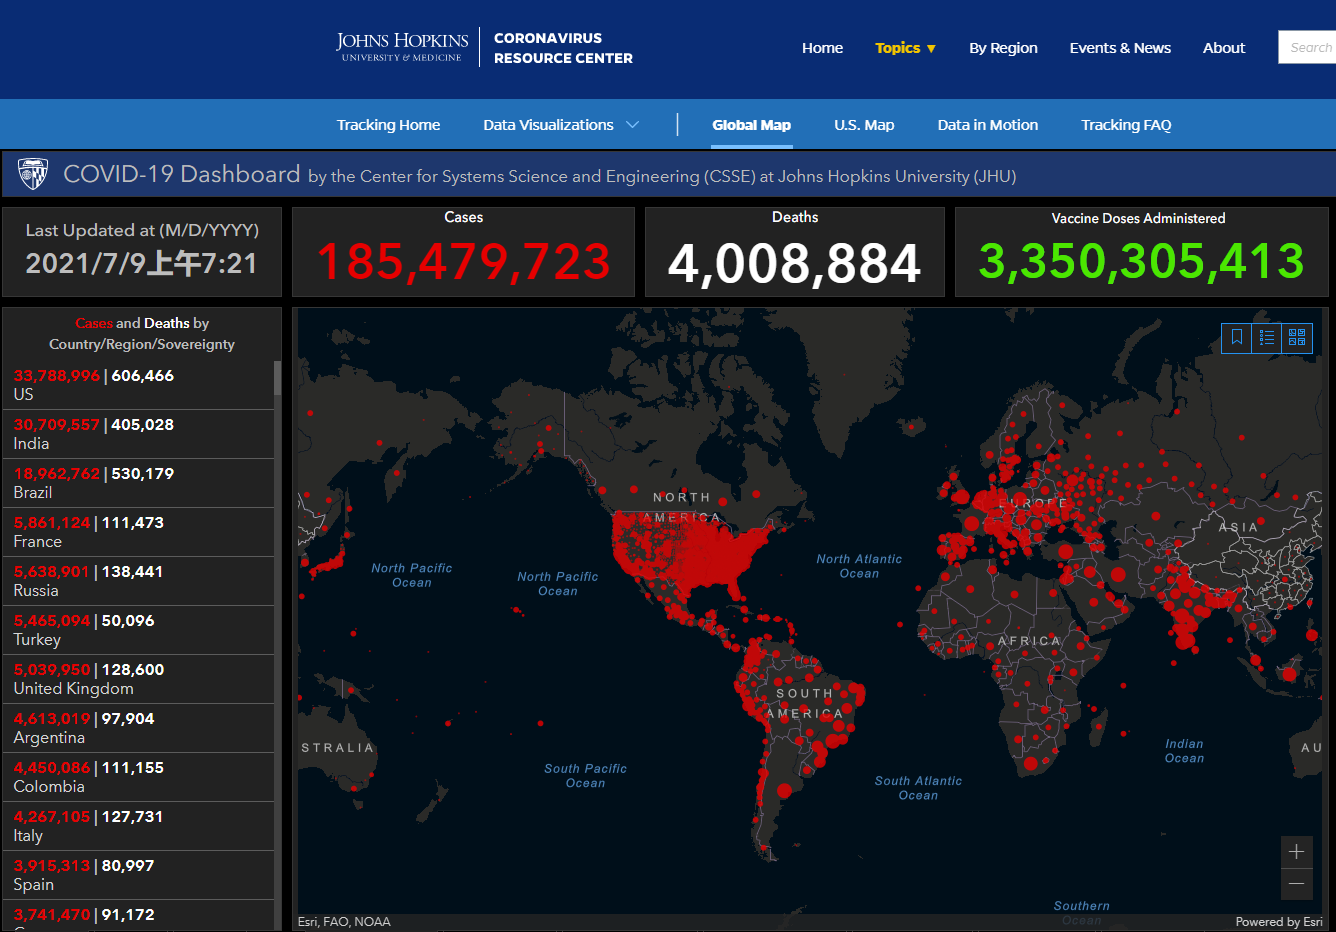The height and width of the screenshot is (932, 1336).
Task: Show the map legend list icon
Action: click(1267, 338)
